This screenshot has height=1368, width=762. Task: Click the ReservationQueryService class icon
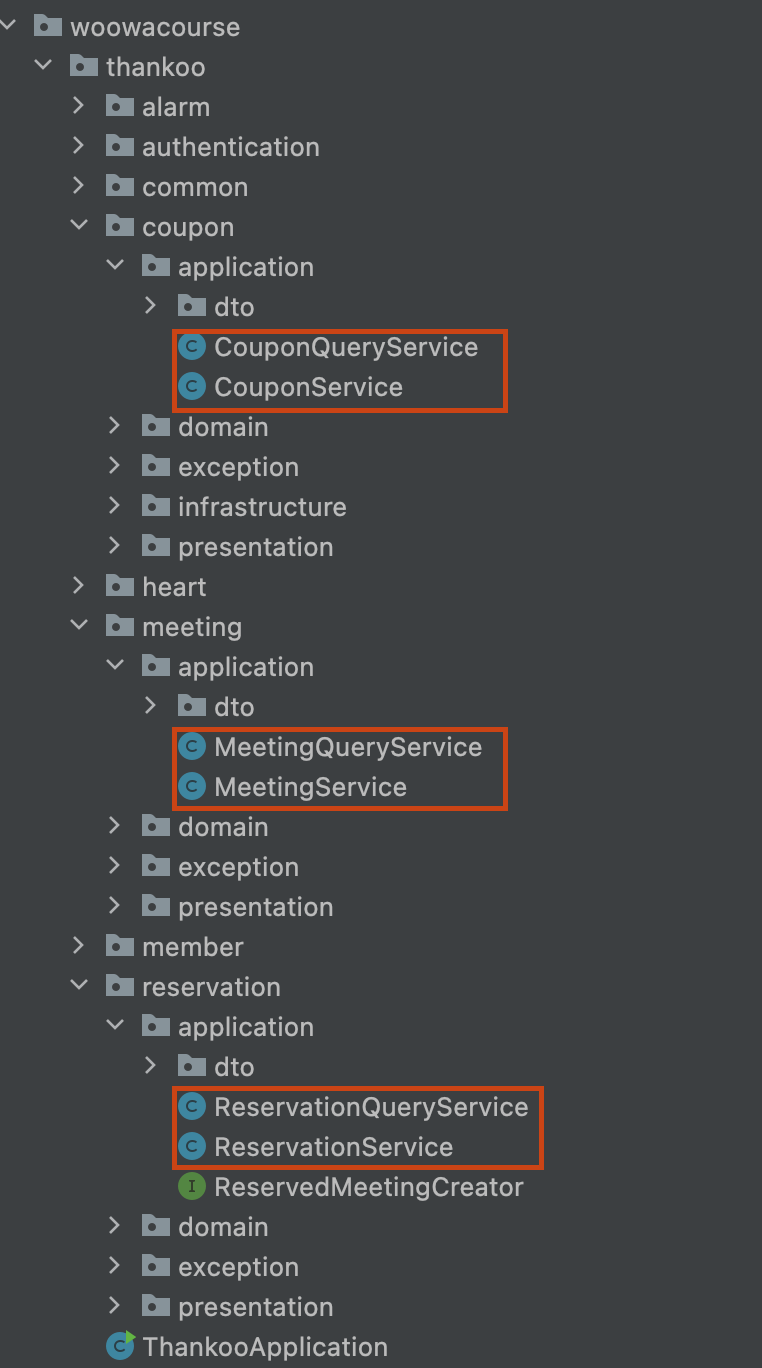point(192,1107)
